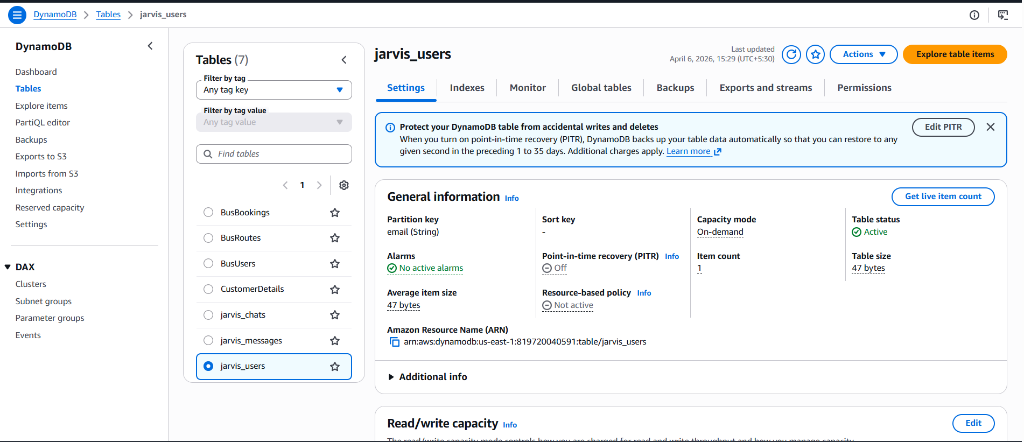This screenshot has height=442, width=1024.
Task: Switch to the Monitor tab
Action: pyautogui.click(x=528, y=87)
